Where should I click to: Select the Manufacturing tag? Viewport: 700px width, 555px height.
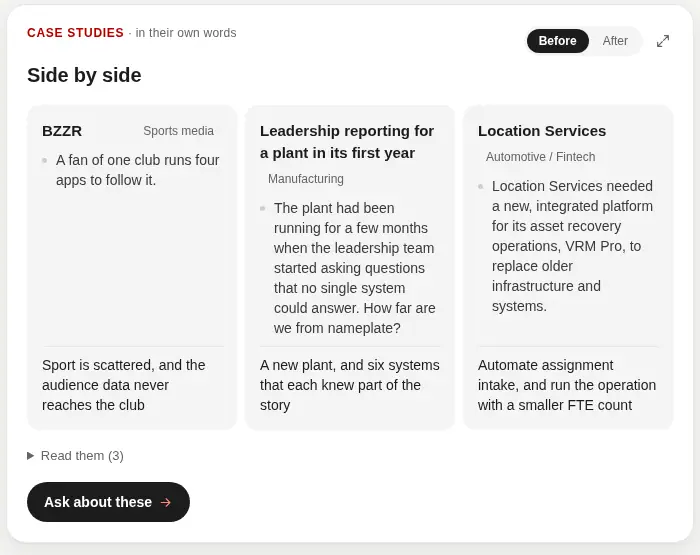click(x=306, y=179)
